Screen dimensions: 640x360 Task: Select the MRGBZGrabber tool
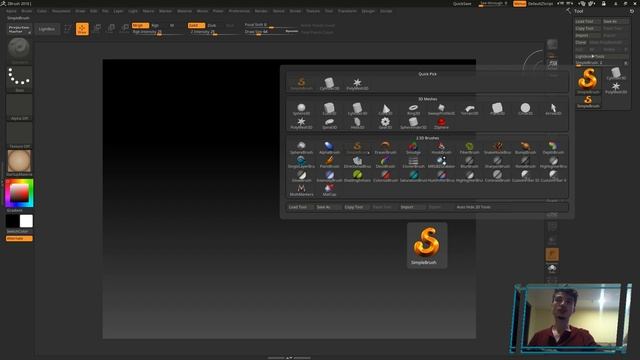(441, 162)
